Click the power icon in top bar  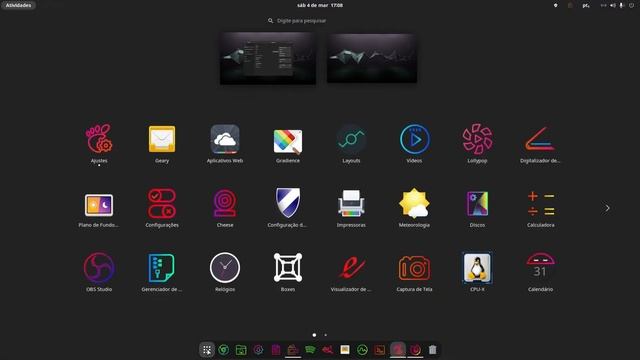coord(631,5)
